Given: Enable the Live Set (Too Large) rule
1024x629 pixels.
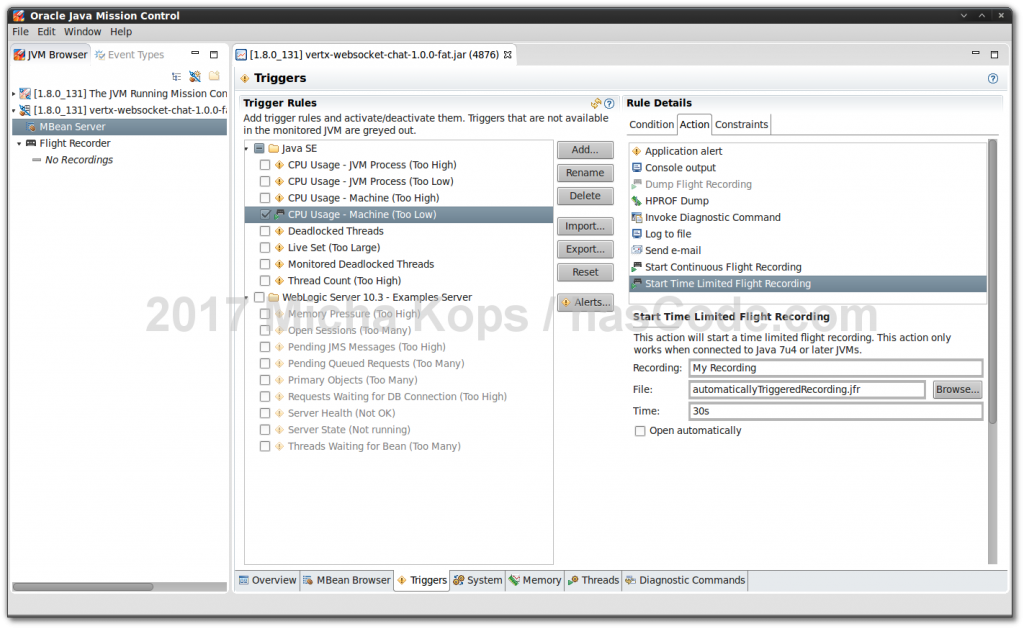Looking at the screenshot, I should coord(265,247).
